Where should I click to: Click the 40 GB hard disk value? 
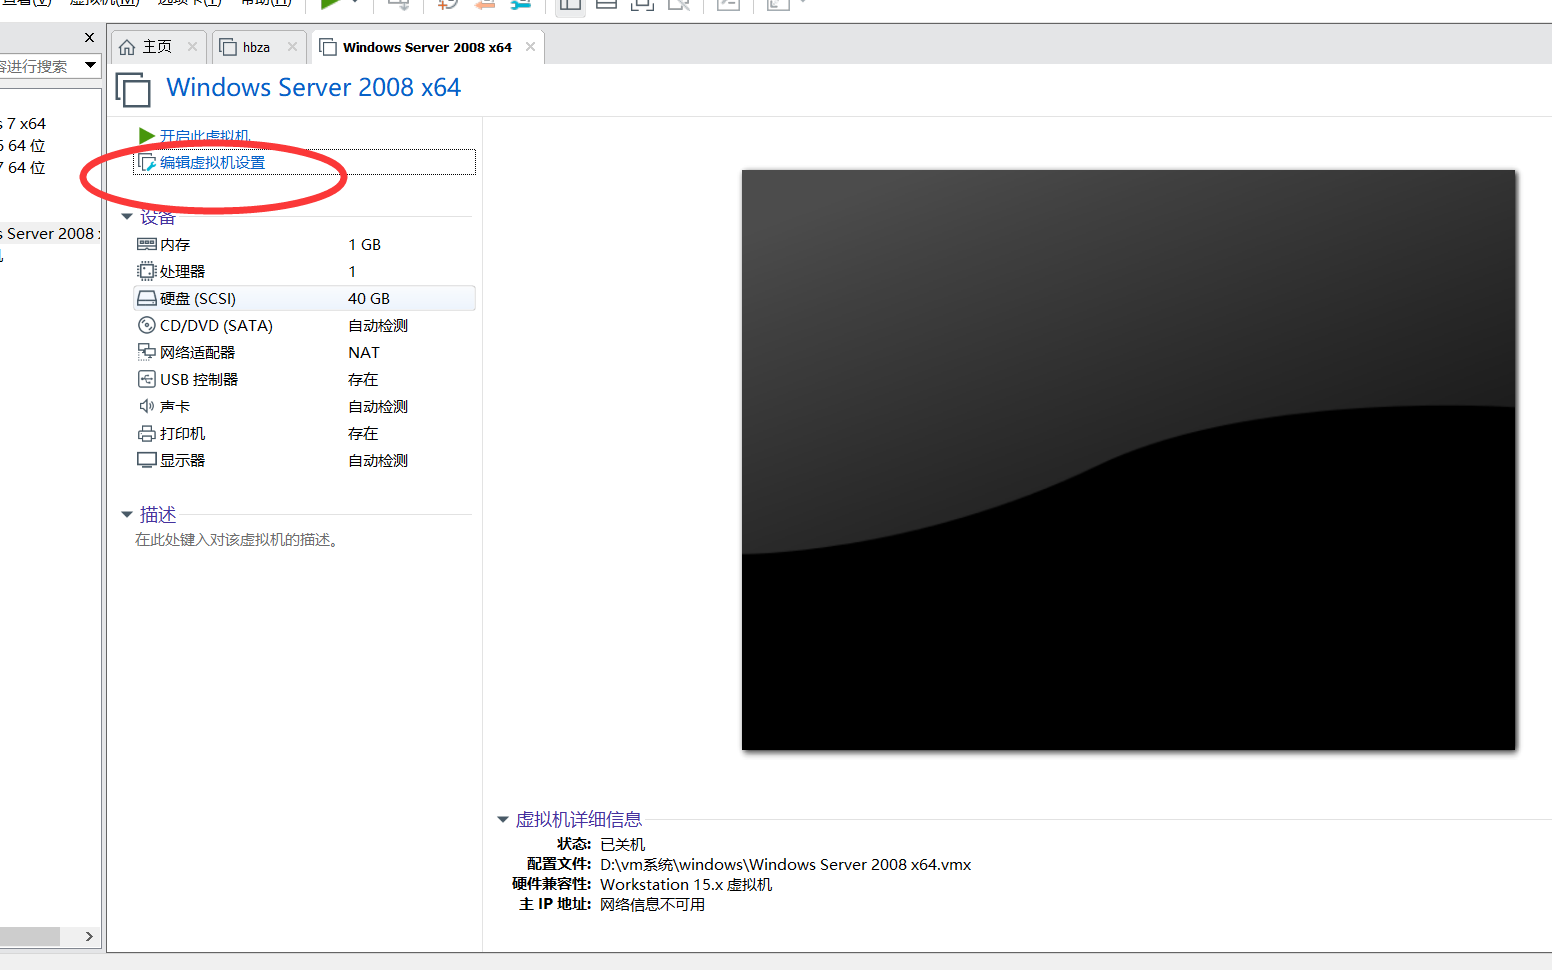click(369, 298)
